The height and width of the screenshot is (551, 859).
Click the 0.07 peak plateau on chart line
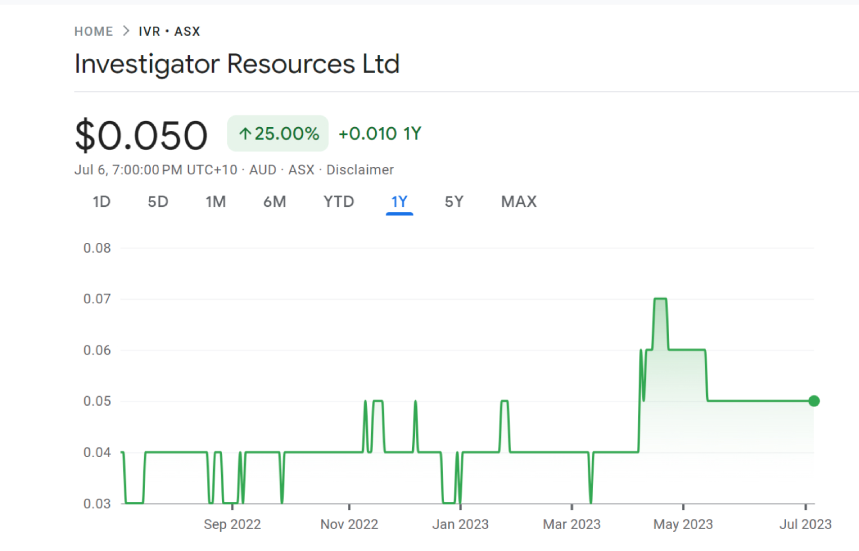pyautogui.click(x=660, y=299)
